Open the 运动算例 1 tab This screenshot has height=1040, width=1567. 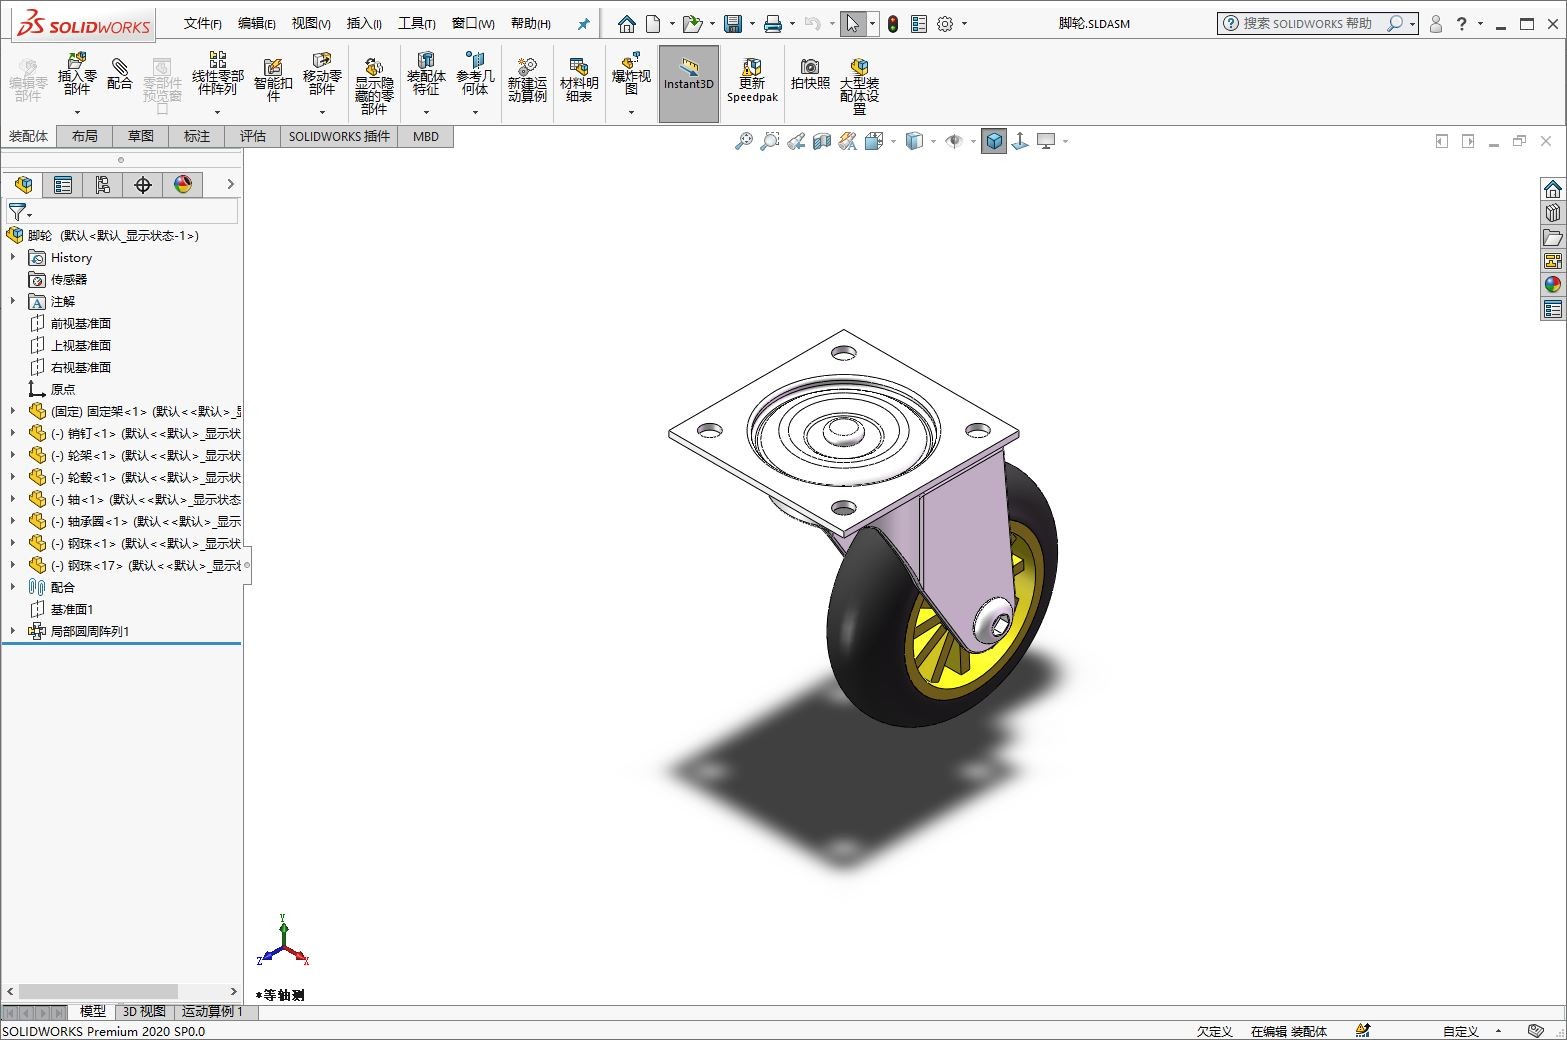[212, 1011]
